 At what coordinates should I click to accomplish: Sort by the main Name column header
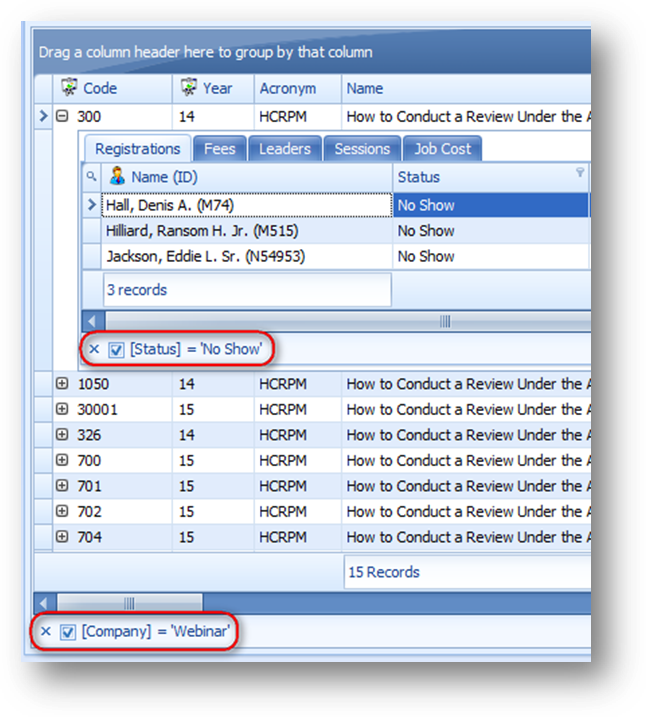coord(466,88)
